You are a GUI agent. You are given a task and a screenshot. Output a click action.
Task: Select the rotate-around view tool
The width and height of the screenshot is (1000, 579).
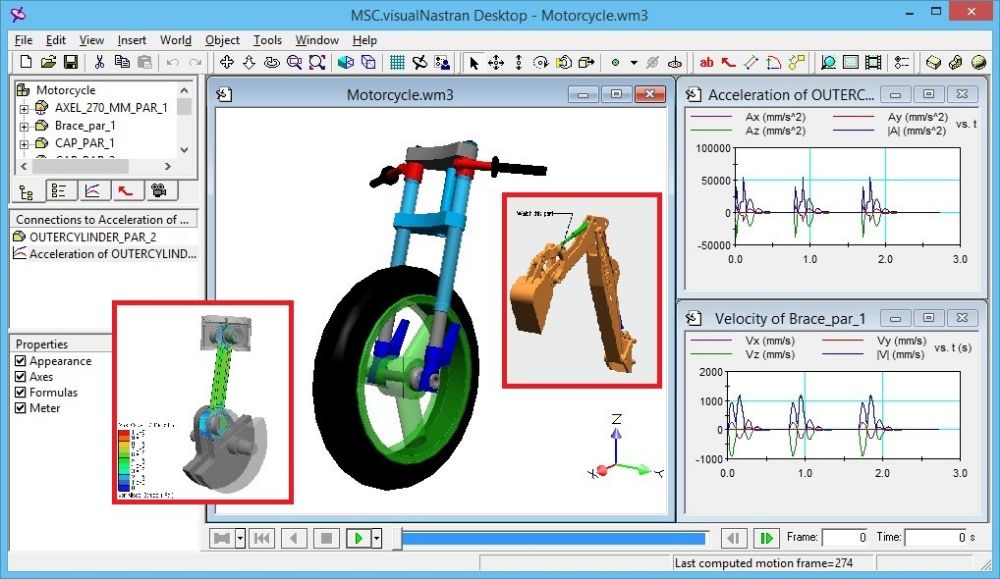click(x=272, y=62)
